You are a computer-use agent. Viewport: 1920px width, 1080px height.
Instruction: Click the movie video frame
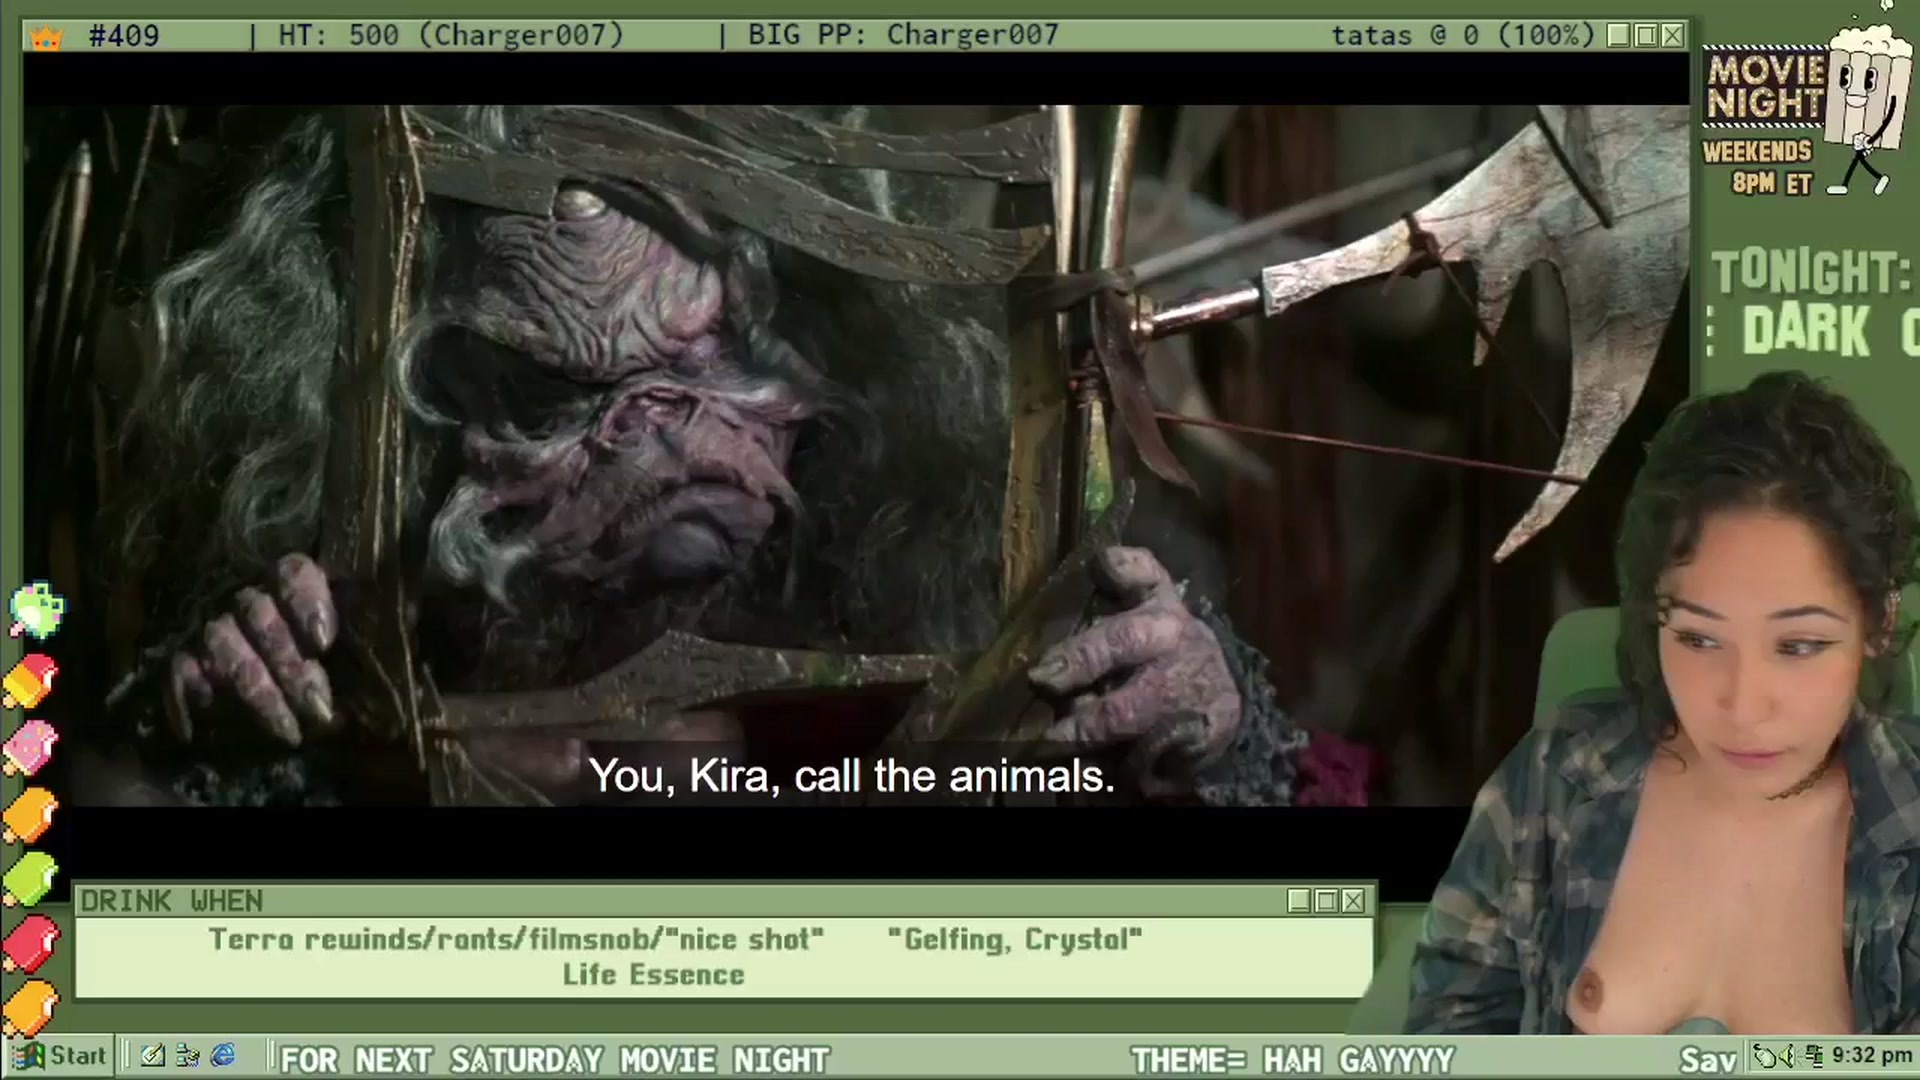click(856, 455)
